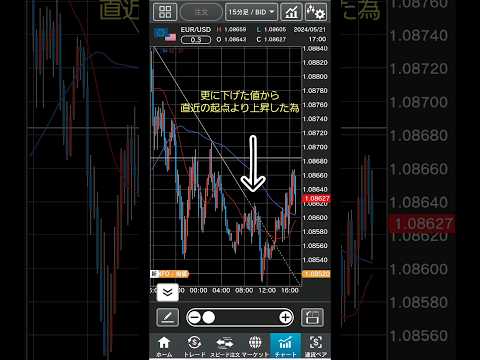Select the チャート chart tab
480x360 pixels.
tap(286, 346)
